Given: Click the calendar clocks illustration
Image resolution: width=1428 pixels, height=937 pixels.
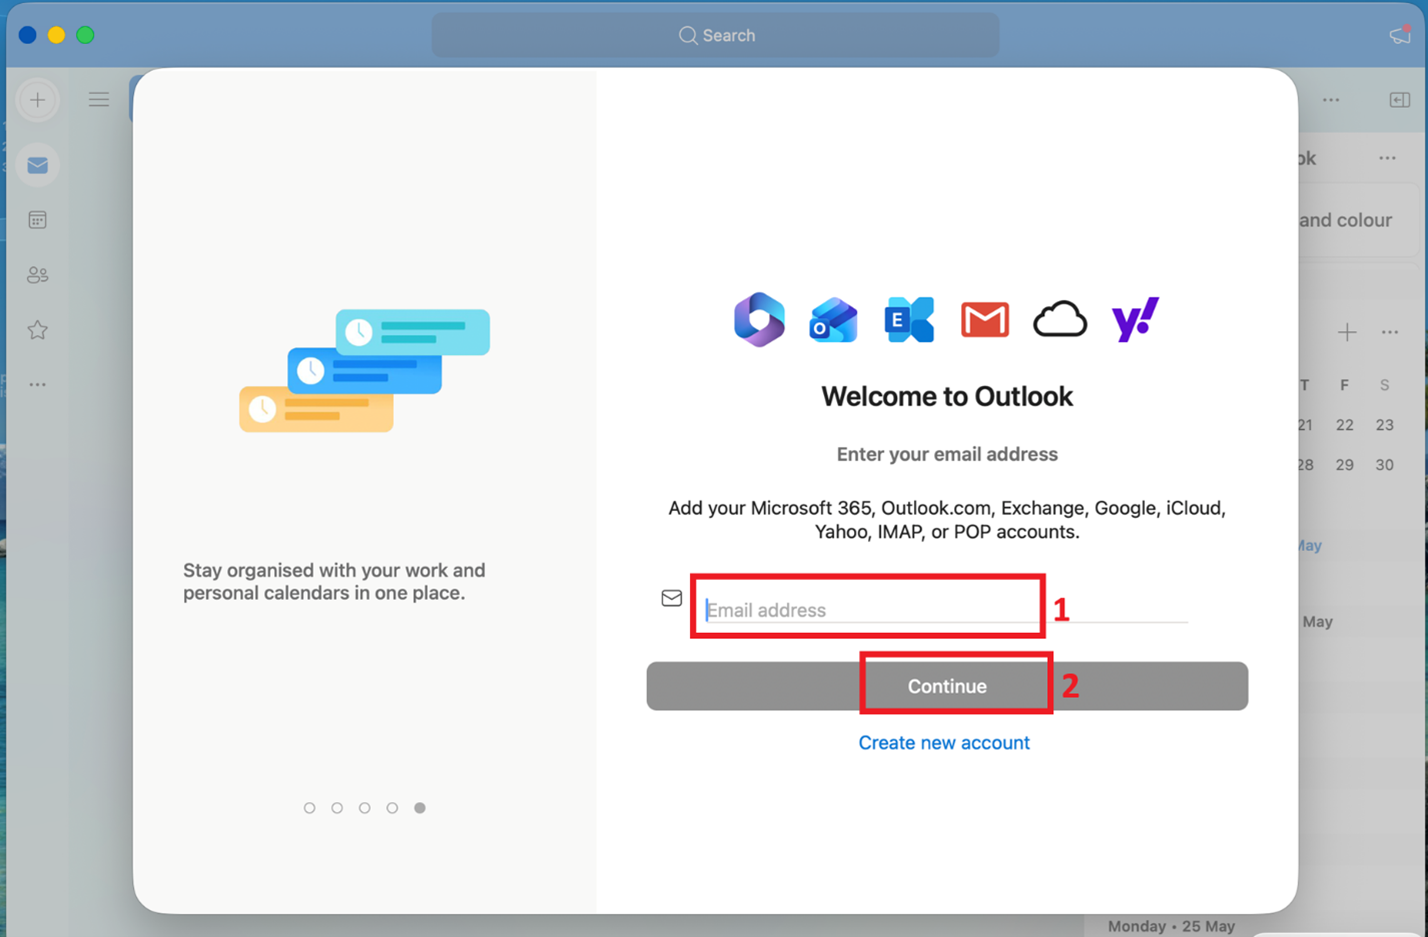Looking at the screenshot, I should click(x=364, y=370).
